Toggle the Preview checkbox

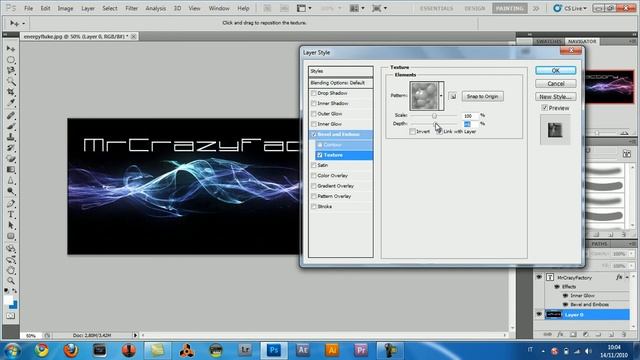(x=544, y=108)
